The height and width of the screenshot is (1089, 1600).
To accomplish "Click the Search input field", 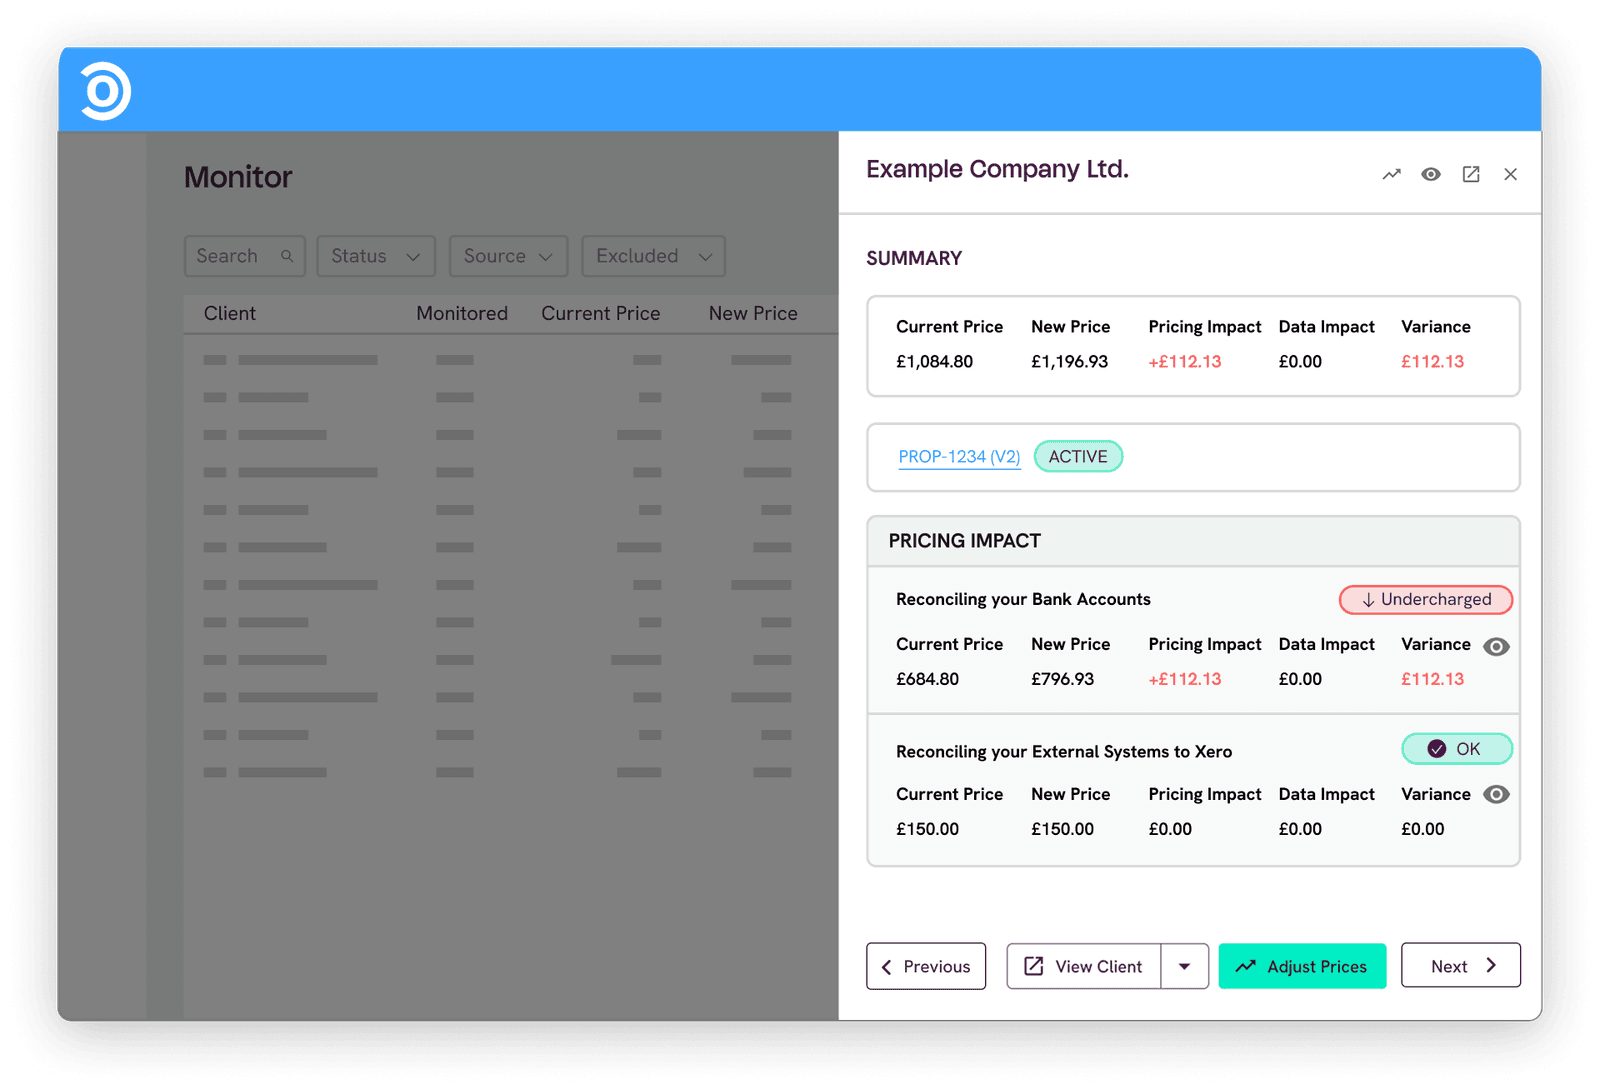I will click(245, 256).
